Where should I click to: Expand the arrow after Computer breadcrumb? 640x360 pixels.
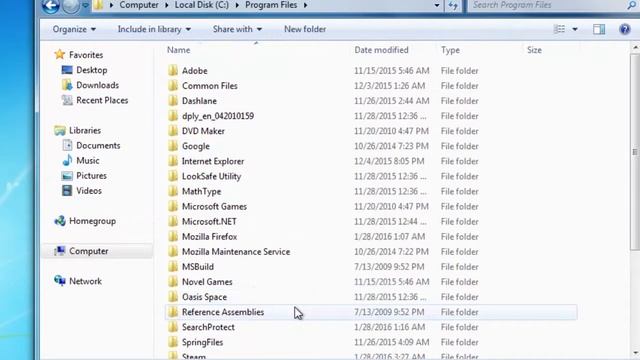[167, 5]
